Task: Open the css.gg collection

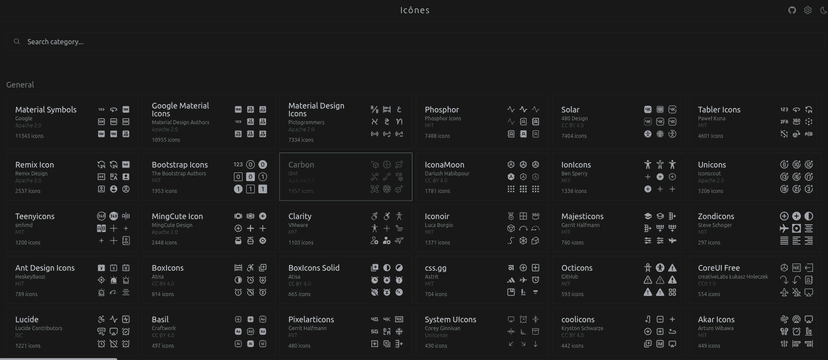Action: pos(482,280)
